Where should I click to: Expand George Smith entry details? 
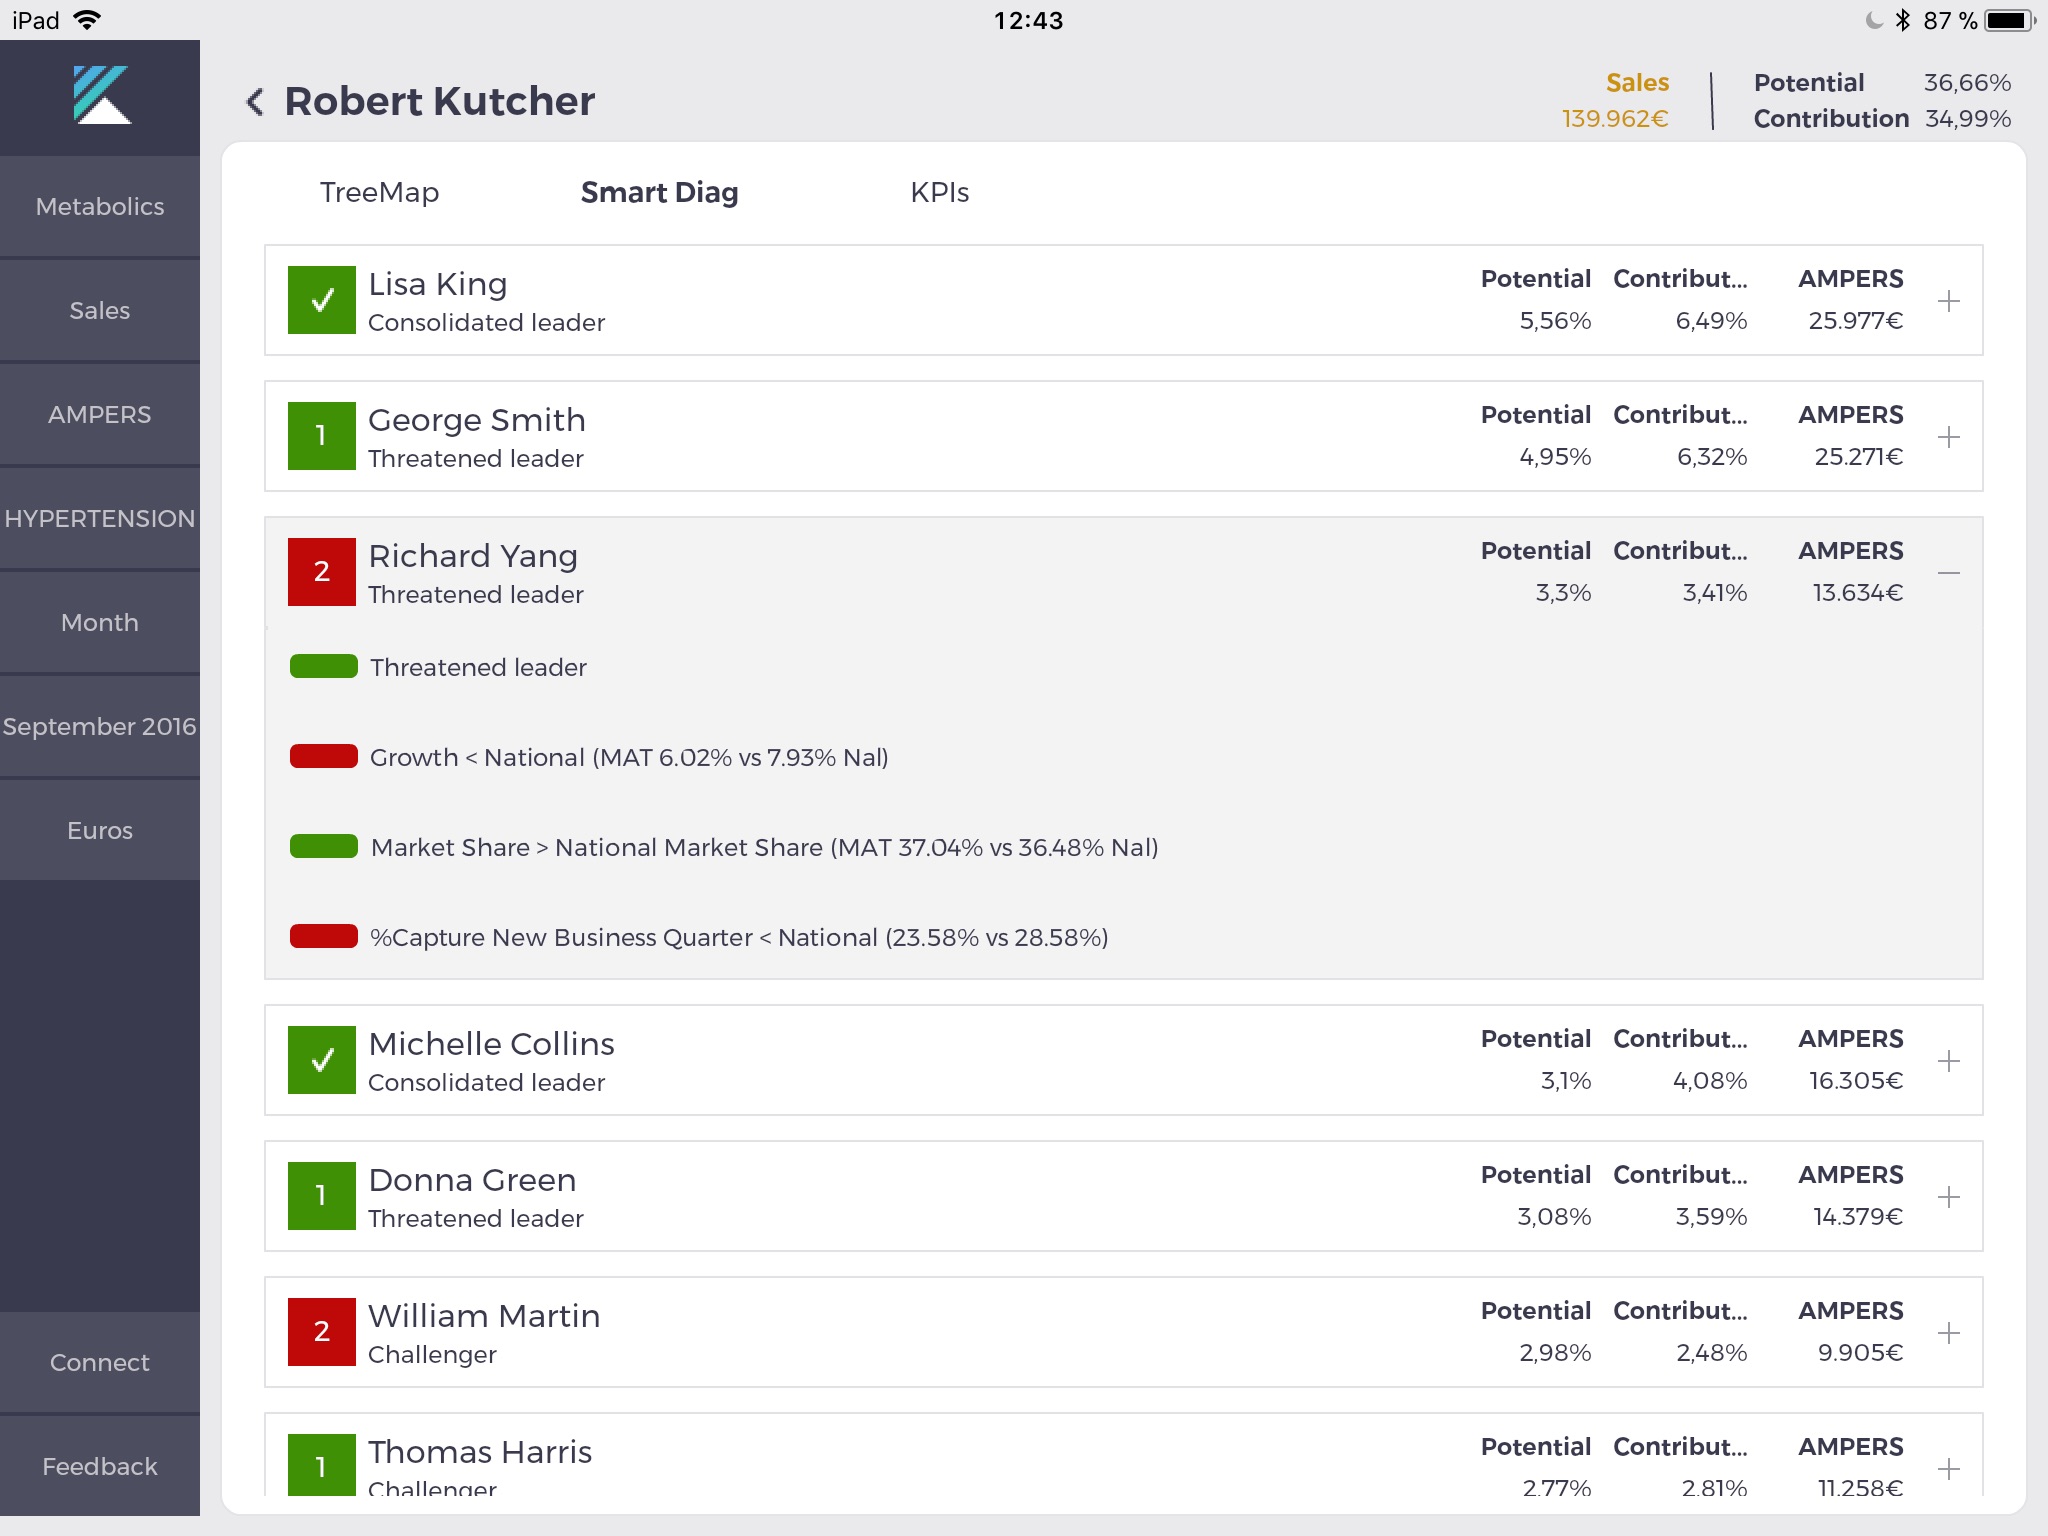[1948, 437]
